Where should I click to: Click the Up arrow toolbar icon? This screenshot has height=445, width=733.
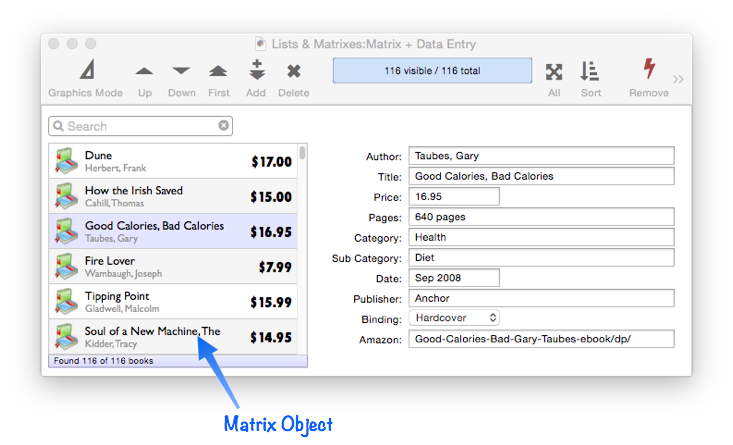[145, 72]
